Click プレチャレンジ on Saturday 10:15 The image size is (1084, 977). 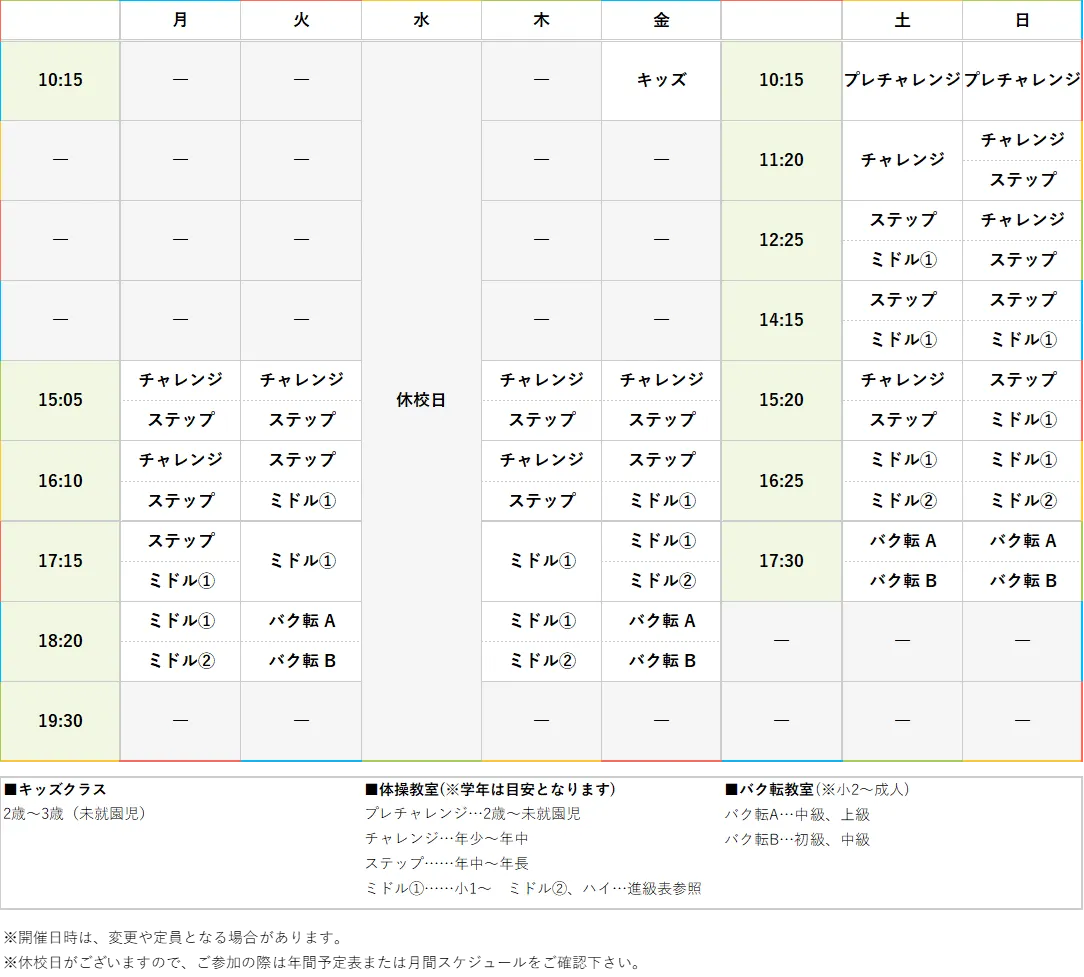tap(901, 80)
